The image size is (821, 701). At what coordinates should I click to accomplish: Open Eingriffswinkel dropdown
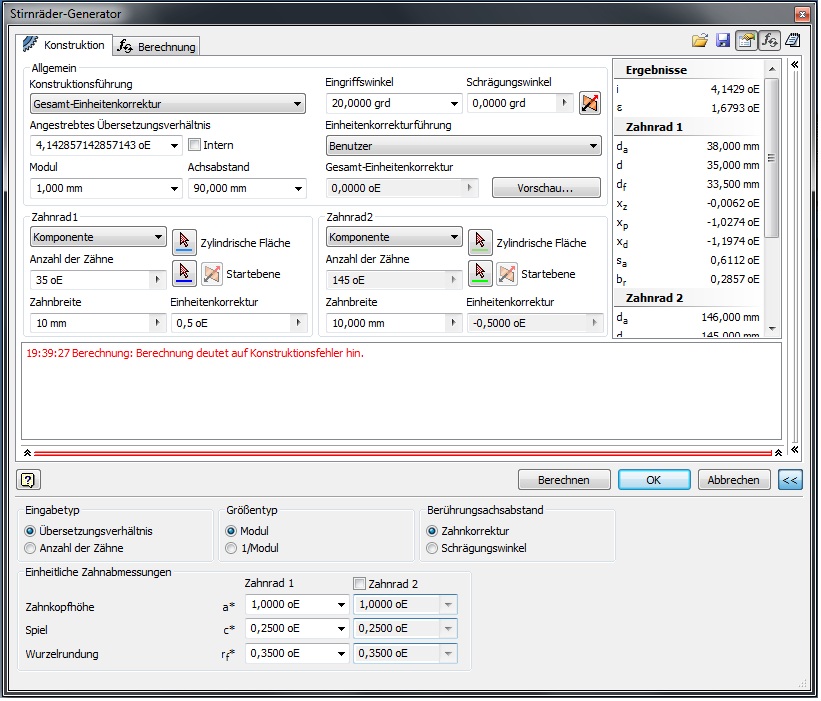point(456,104)
